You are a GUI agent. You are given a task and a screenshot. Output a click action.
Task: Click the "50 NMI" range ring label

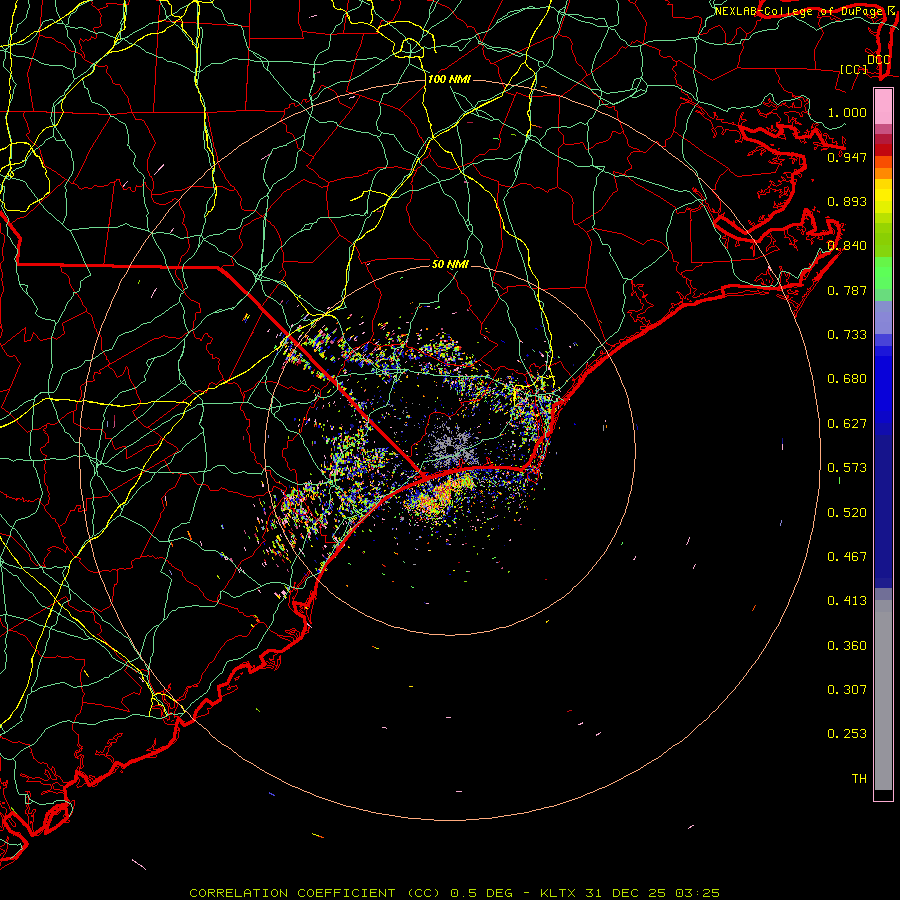coord(450,264)
